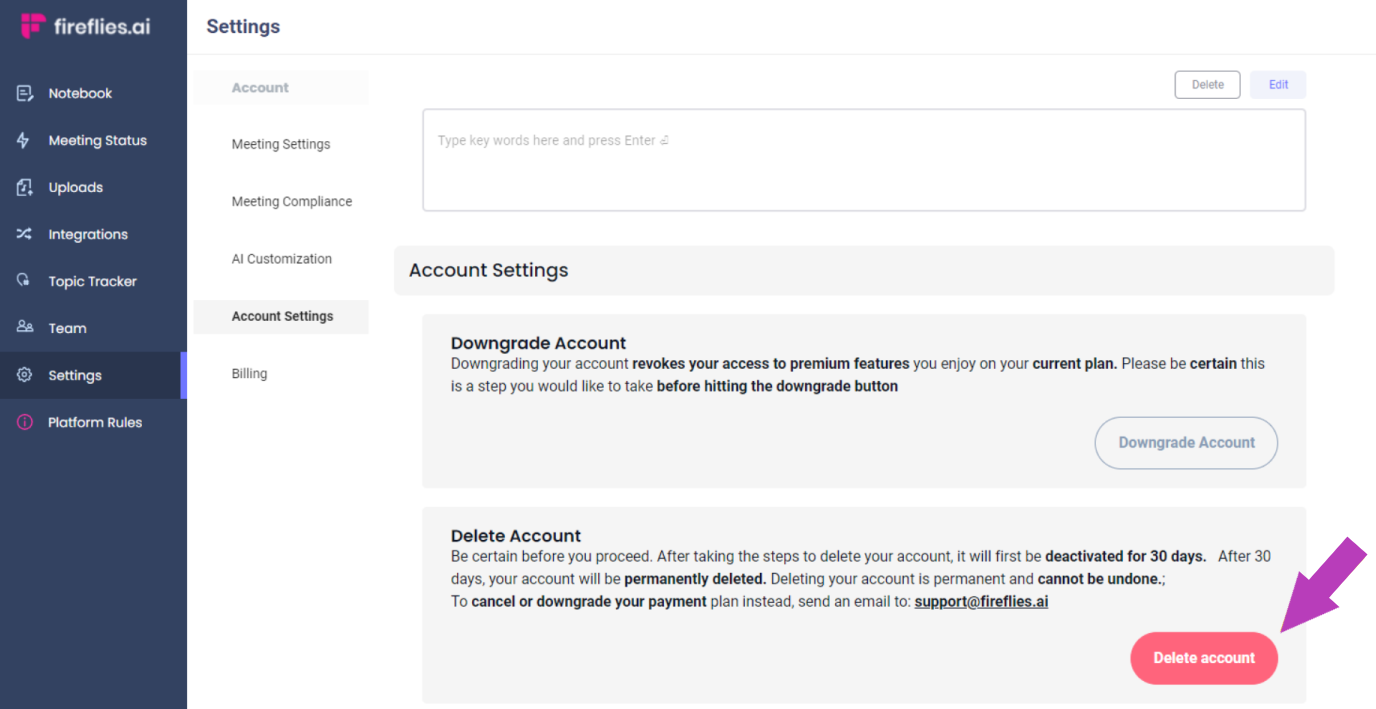Go to the Billing tab

click(249, 373)
